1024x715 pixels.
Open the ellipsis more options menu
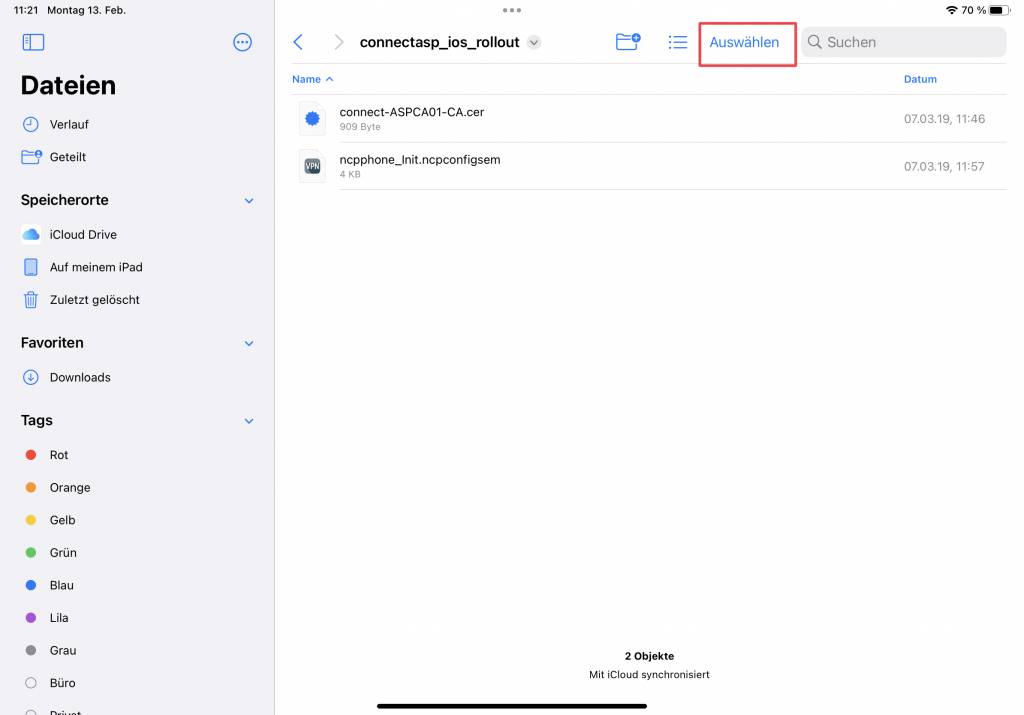(x=242, y=42)
